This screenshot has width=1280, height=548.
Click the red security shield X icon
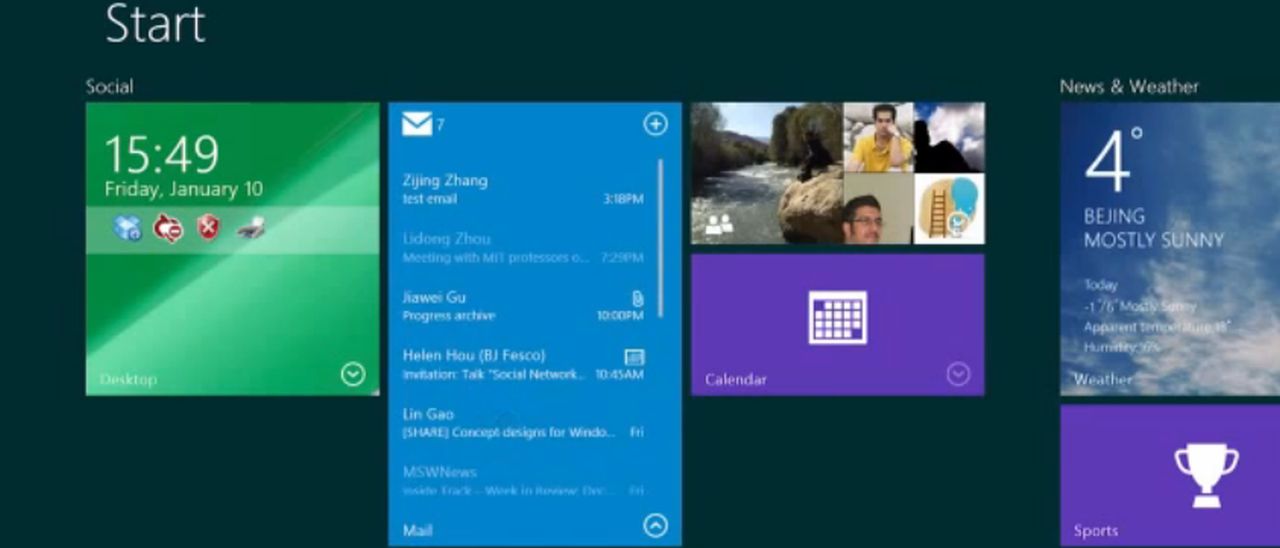click(208, 228)
